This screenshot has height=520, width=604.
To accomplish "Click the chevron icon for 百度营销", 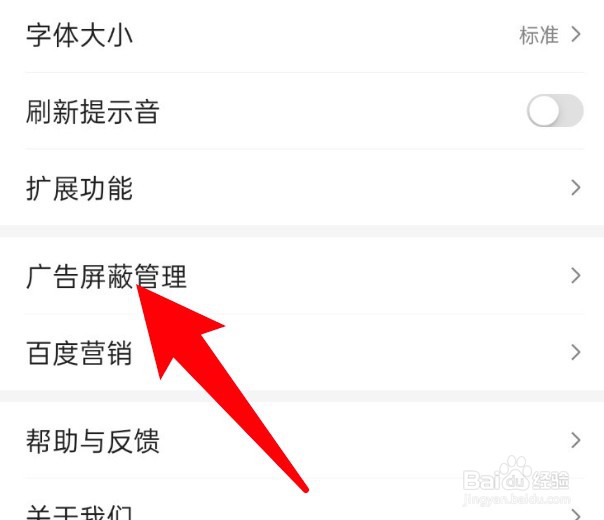I will [x=576, y=352].
